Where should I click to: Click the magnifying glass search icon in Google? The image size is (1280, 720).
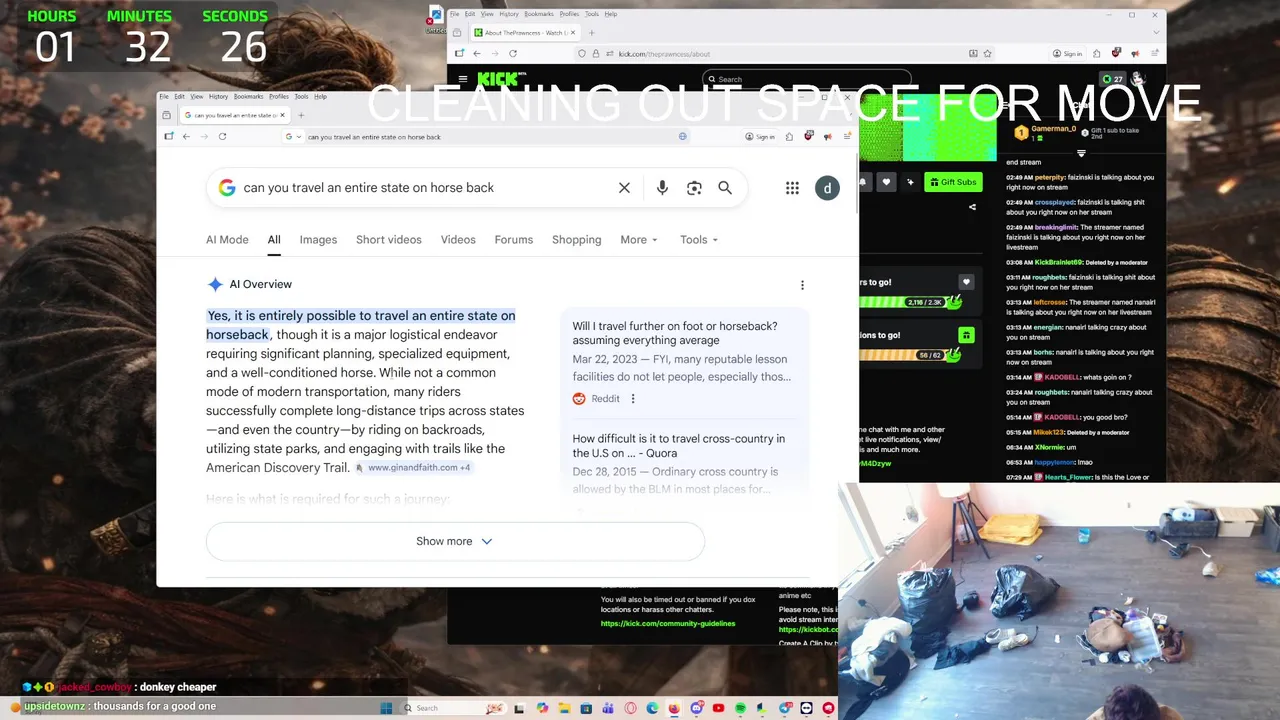point(725,188)
